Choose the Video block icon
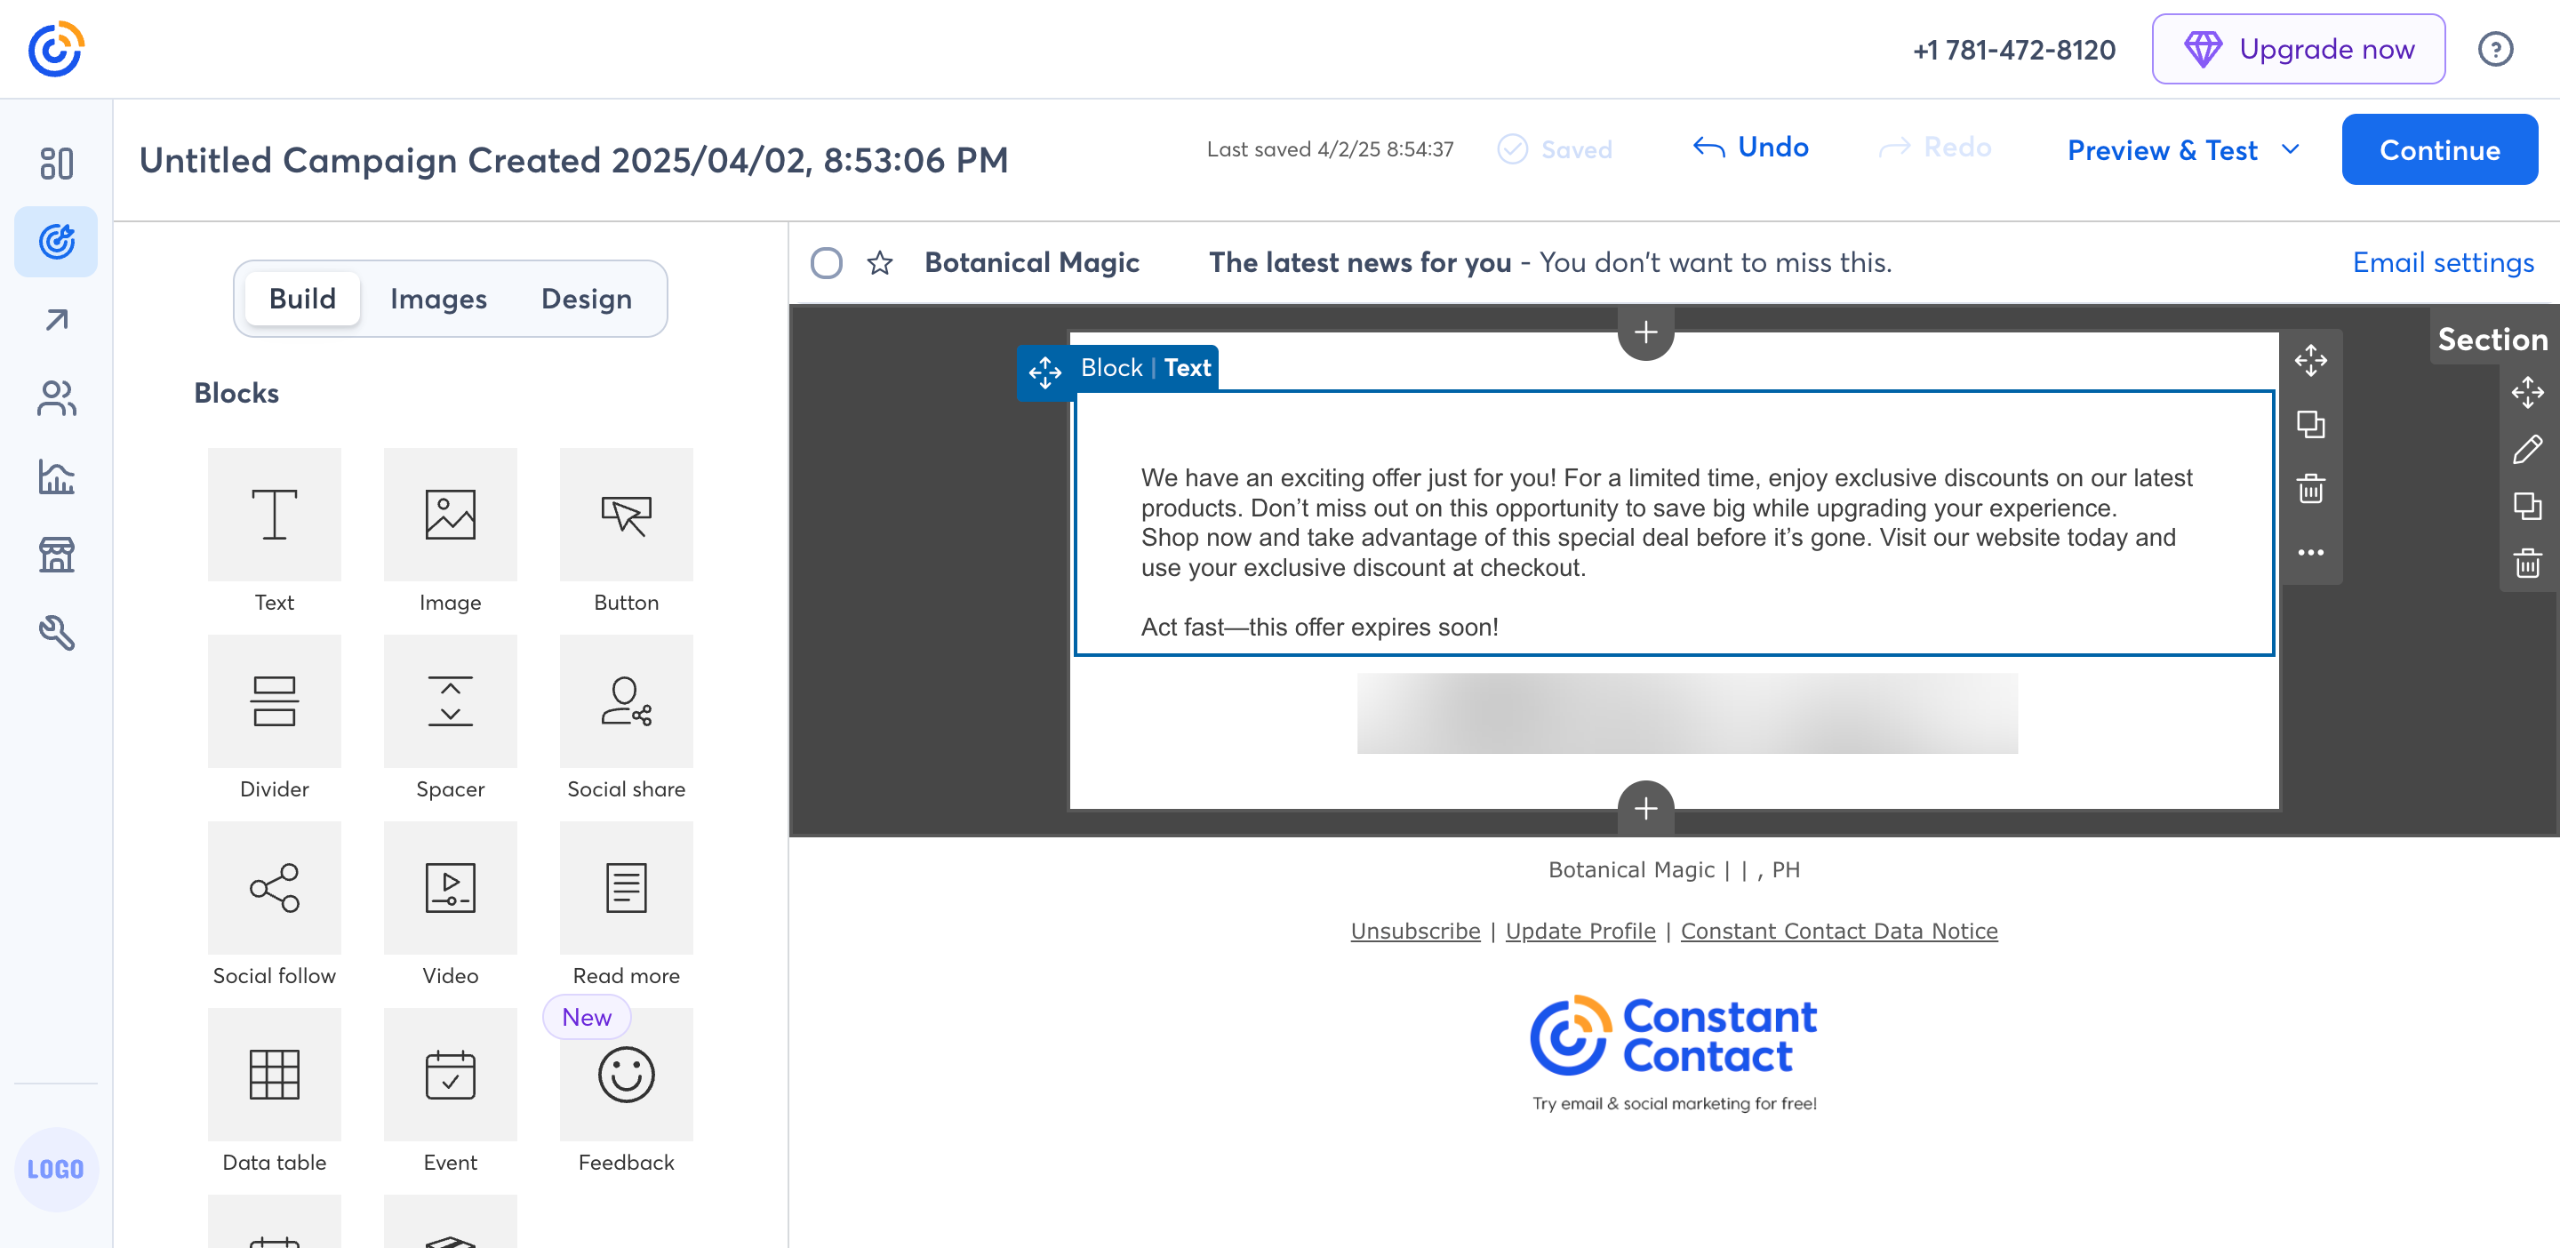Screen dimensions: 2560x1248 pyautogui.click(x=450, y=888)
